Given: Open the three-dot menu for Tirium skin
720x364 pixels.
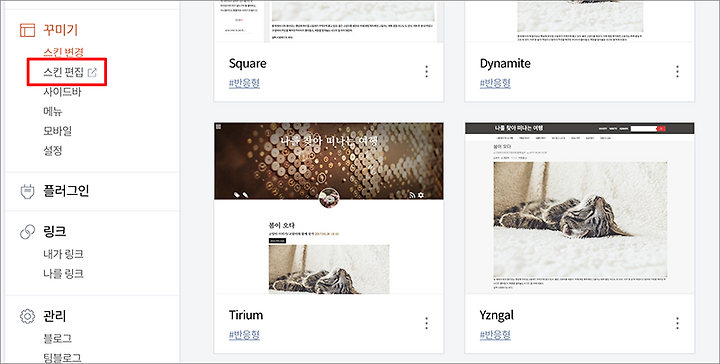Looking at the screenshot, I should [x=427, y=323].
